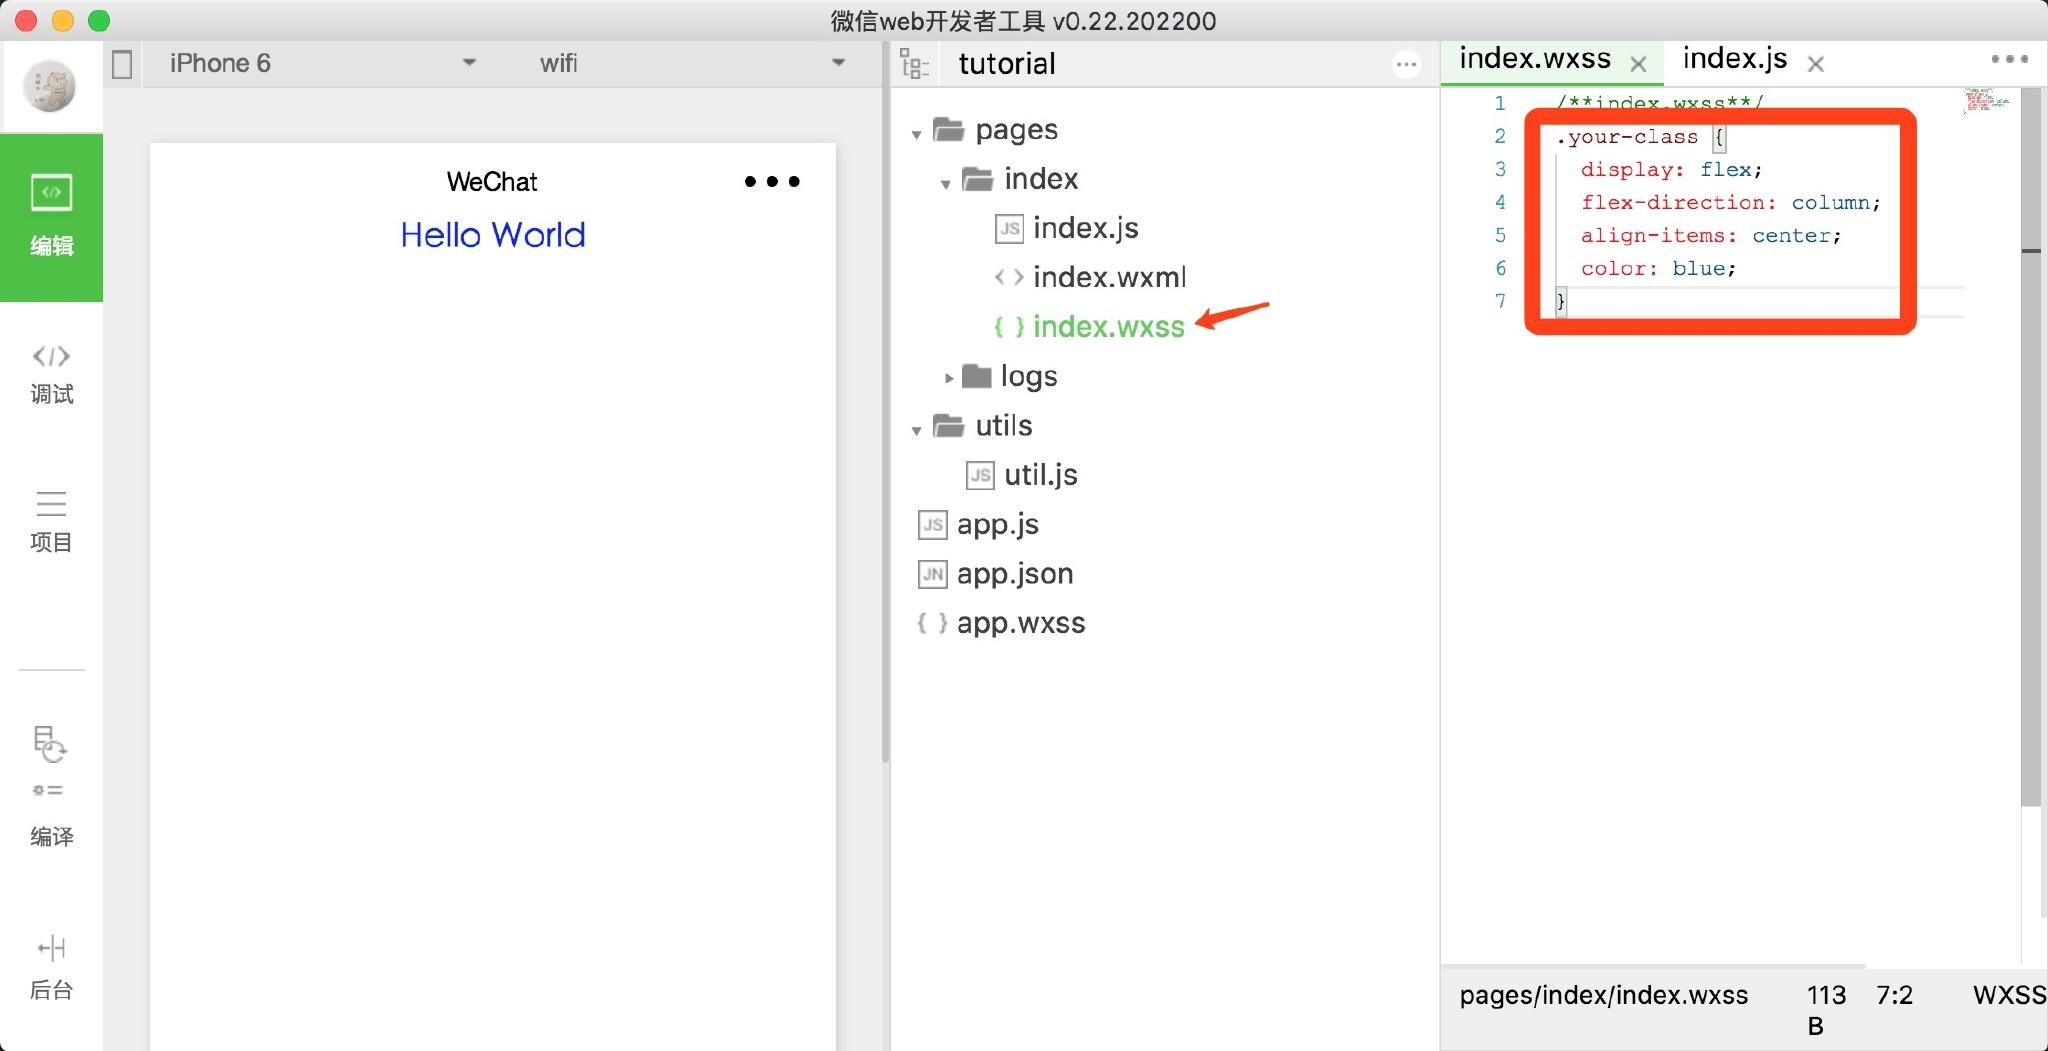Open tutorial project more options

tap(1406, 65)
